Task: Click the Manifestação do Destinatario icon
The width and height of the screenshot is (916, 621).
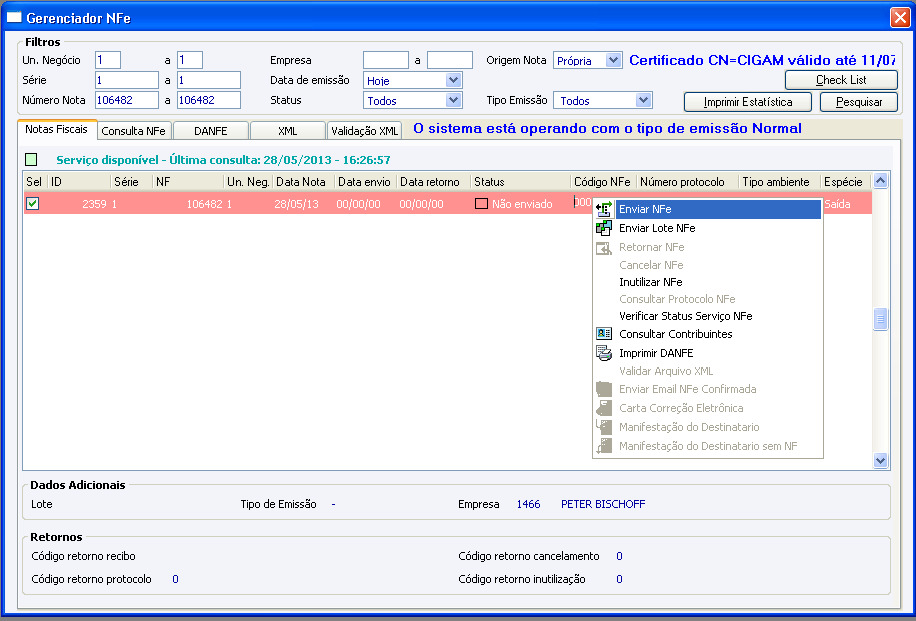Action: (x=603, y=427)
